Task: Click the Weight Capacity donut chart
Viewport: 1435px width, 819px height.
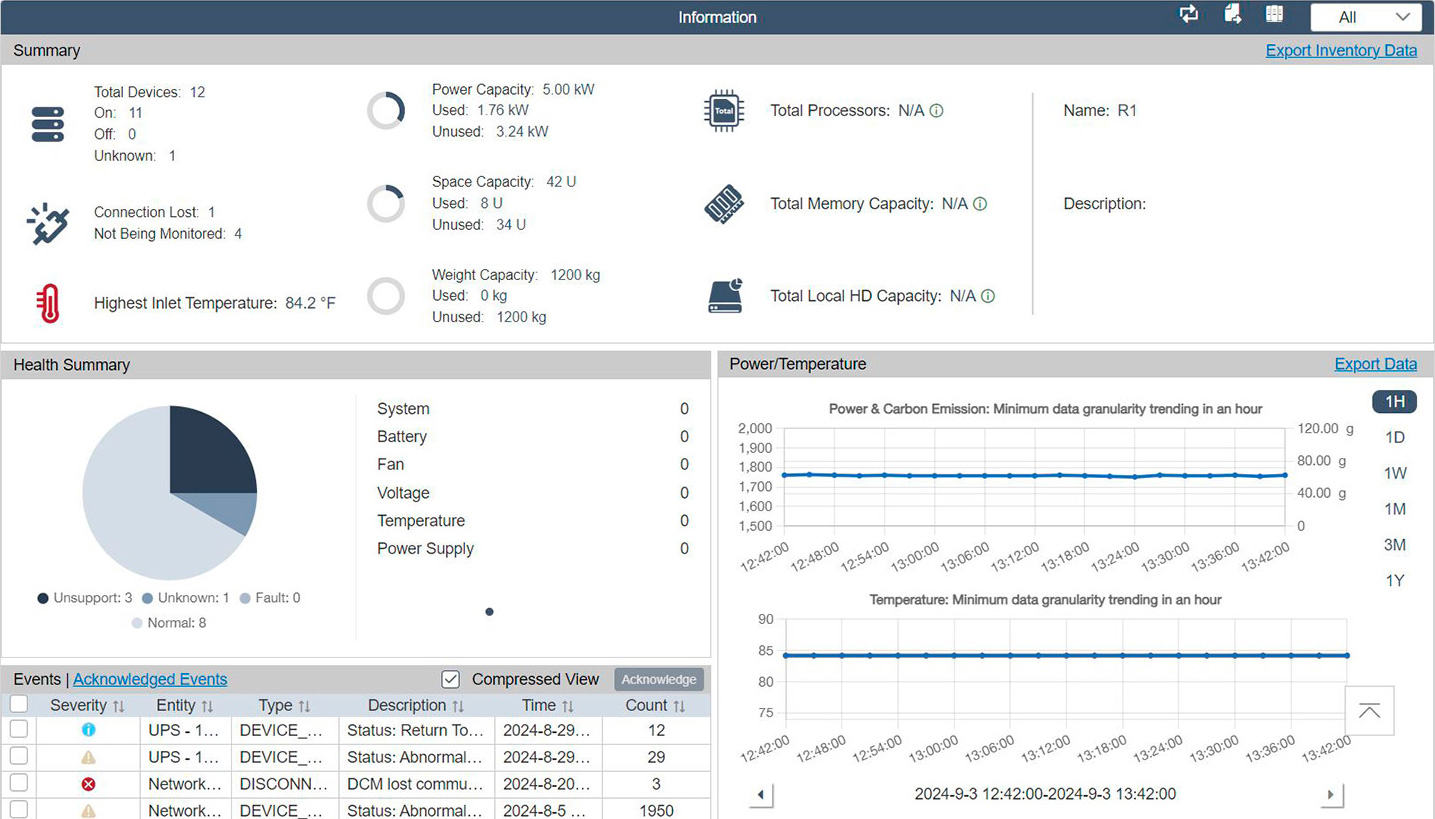Action: pyautogui.click(x=386, y=296)
